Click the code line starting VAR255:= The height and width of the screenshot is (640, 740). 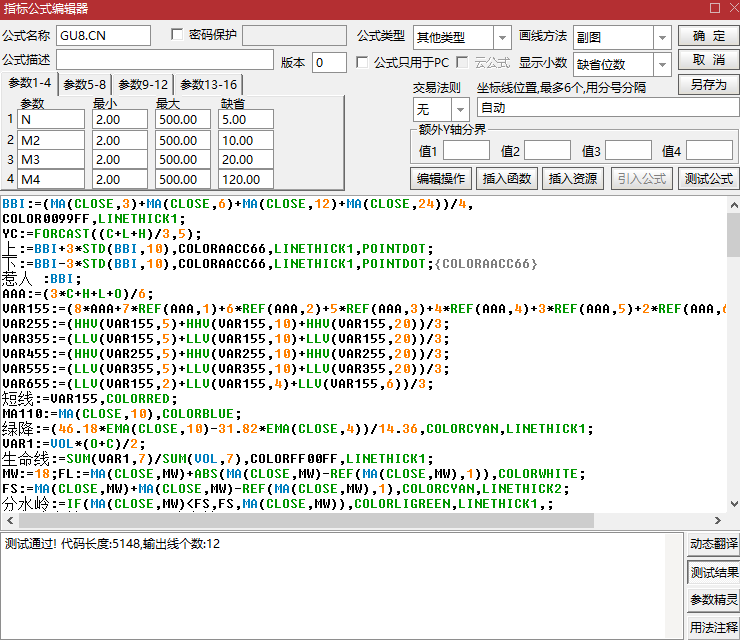click(226, 324)
